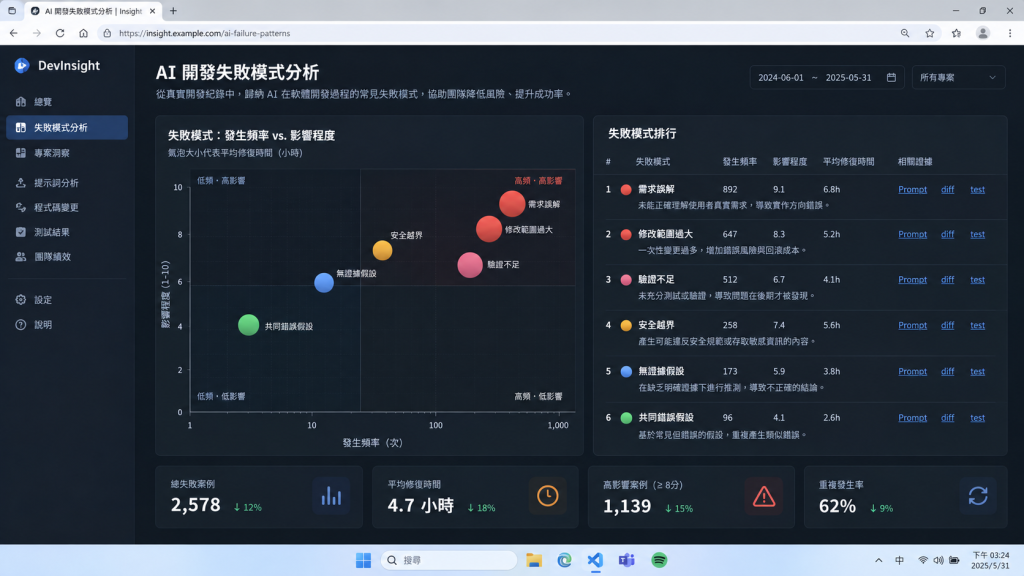The image size is (1024, 576).
Task: Expand the 所有專案 dropdown
Action: (958, 77)
